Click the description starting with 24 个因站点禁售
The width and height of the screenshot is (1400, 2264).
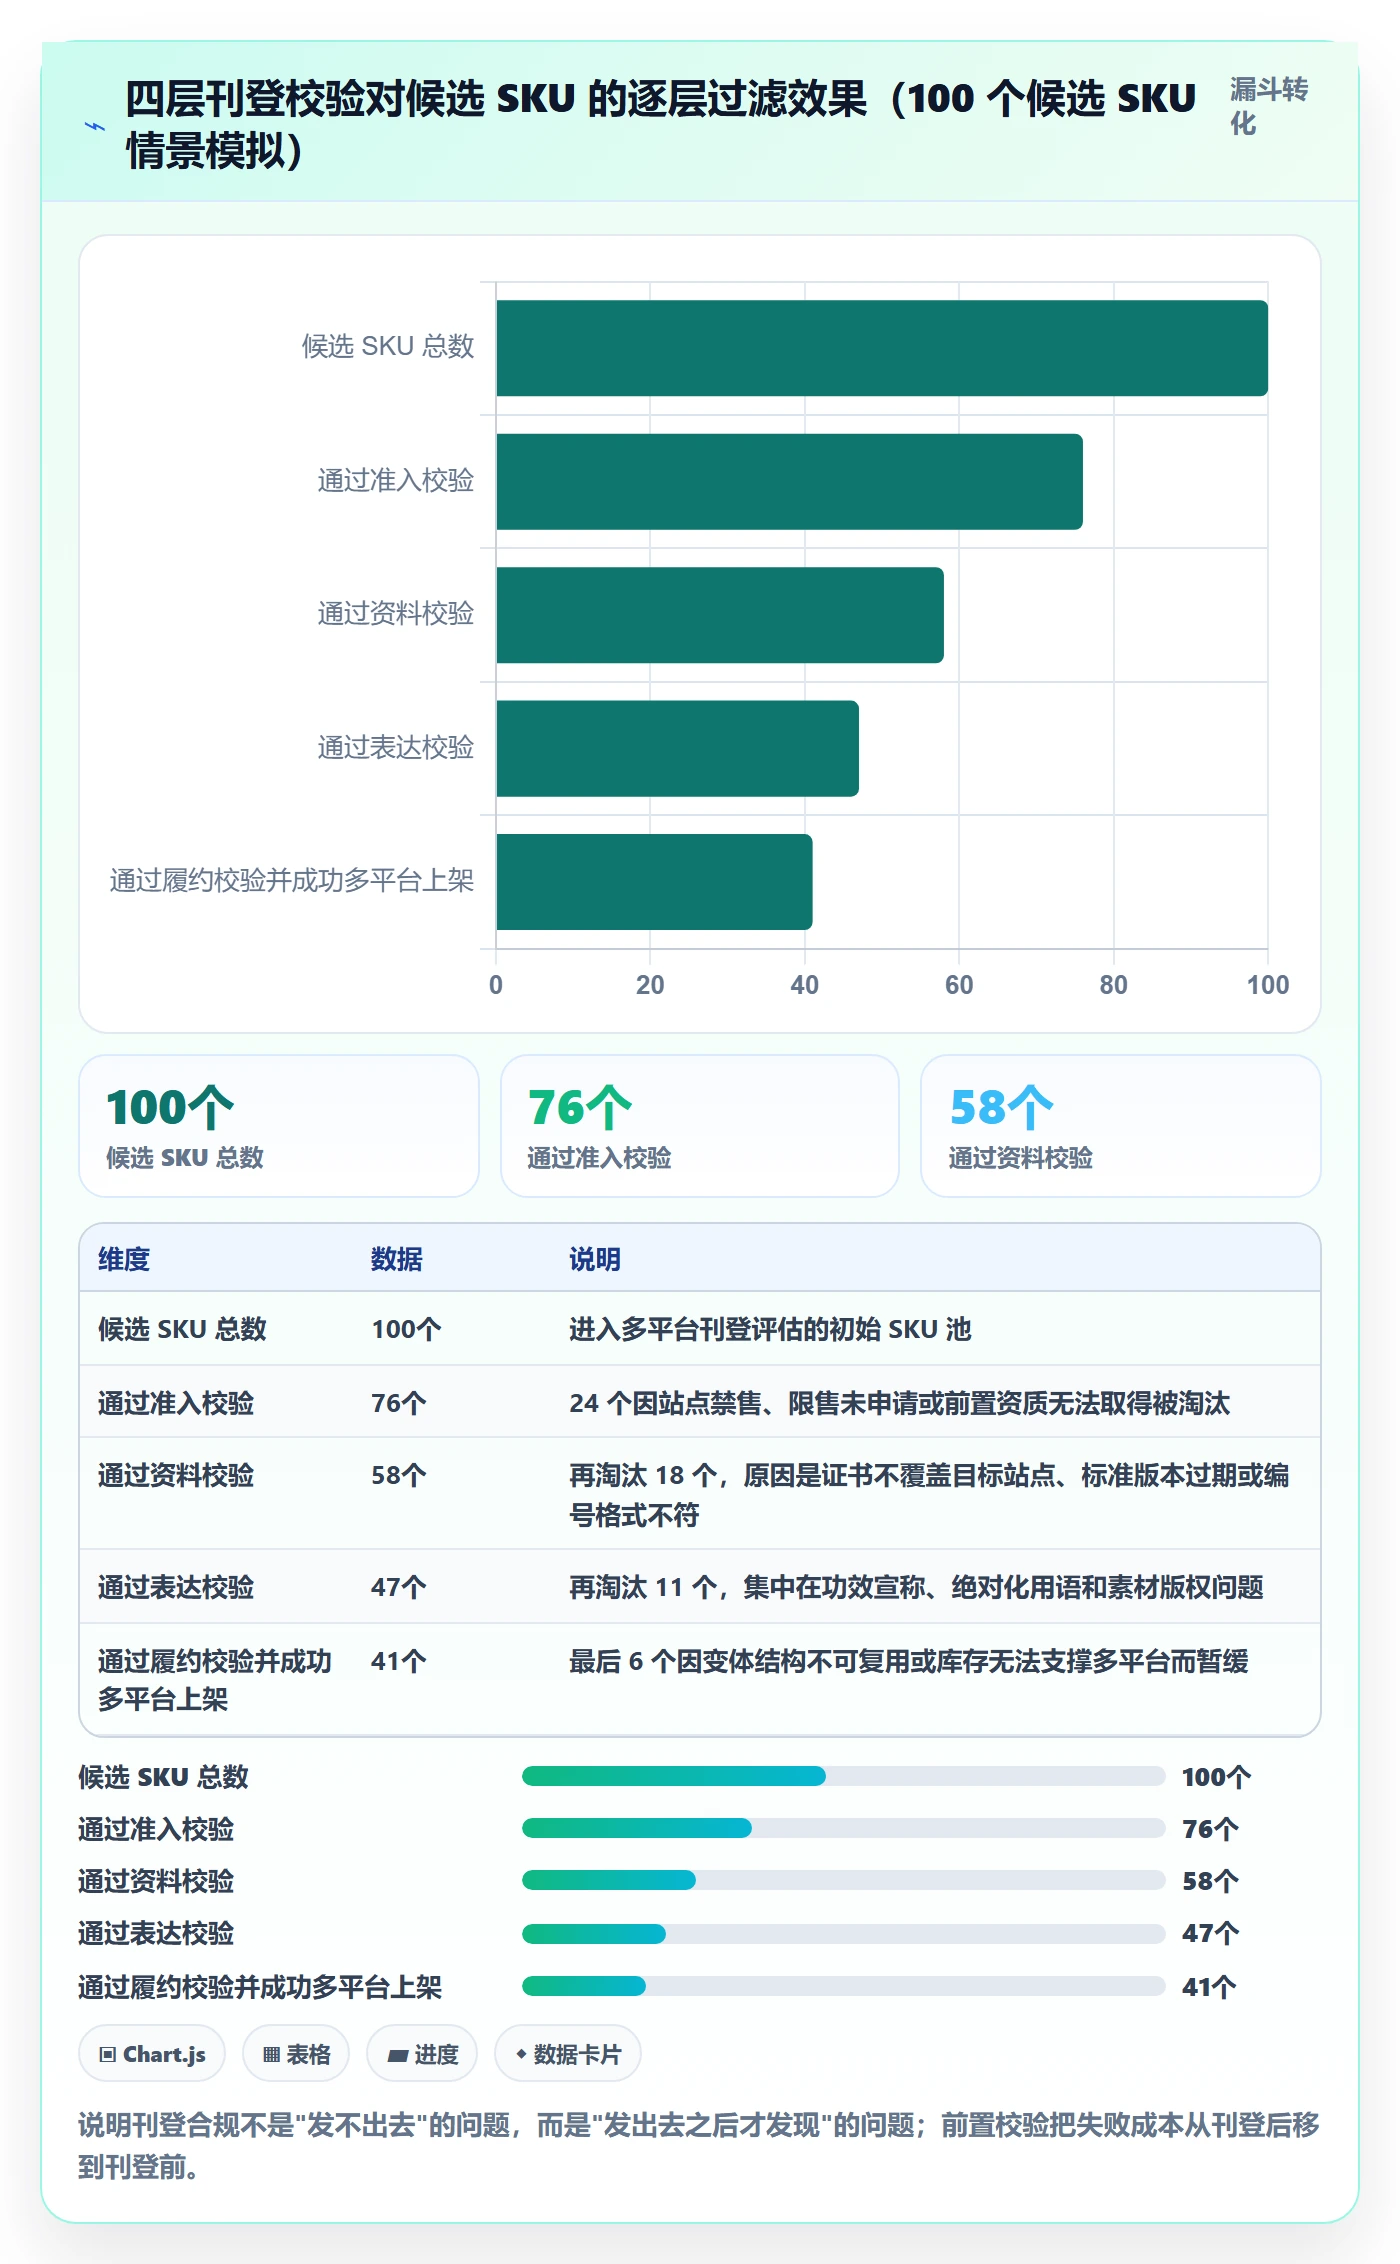(x=899, y=1403)
